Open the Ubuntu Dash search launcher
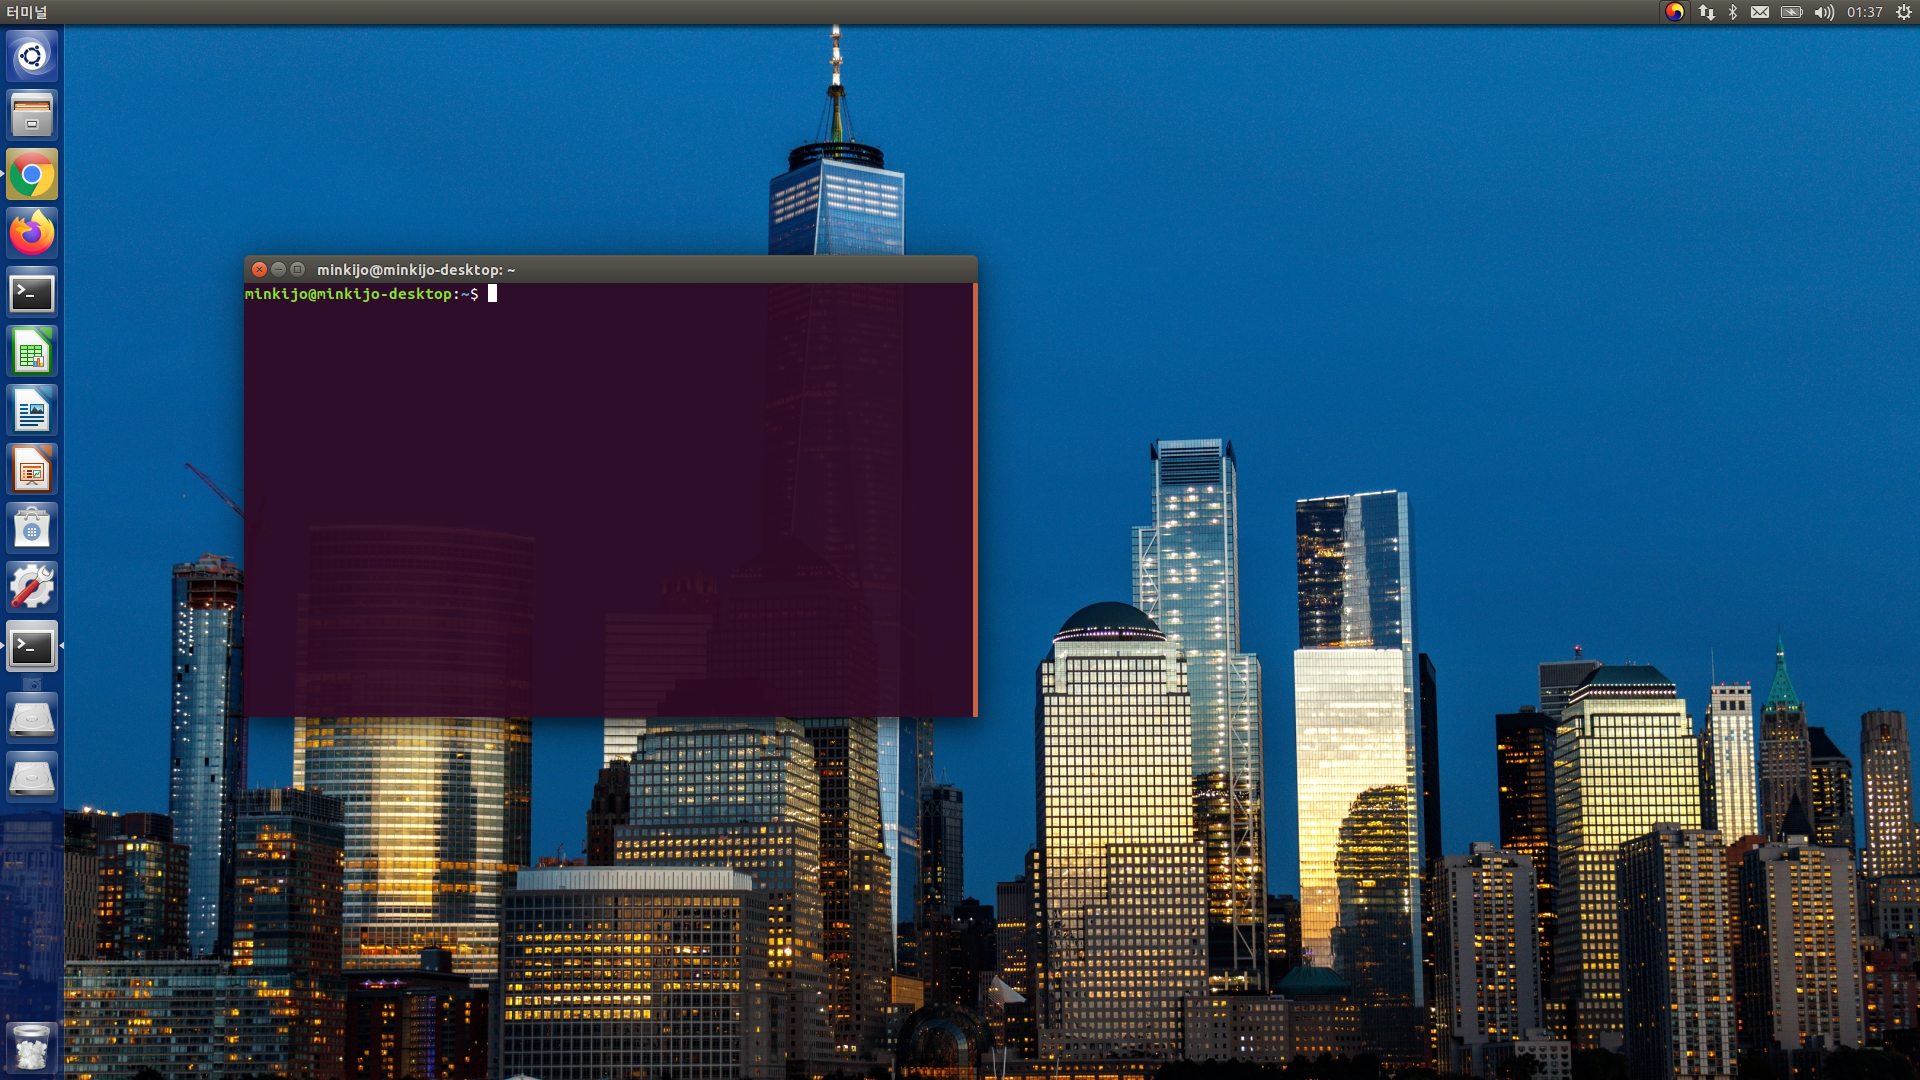The width and height of the screenshot is (1920, 1080). (x=32, y=56)
